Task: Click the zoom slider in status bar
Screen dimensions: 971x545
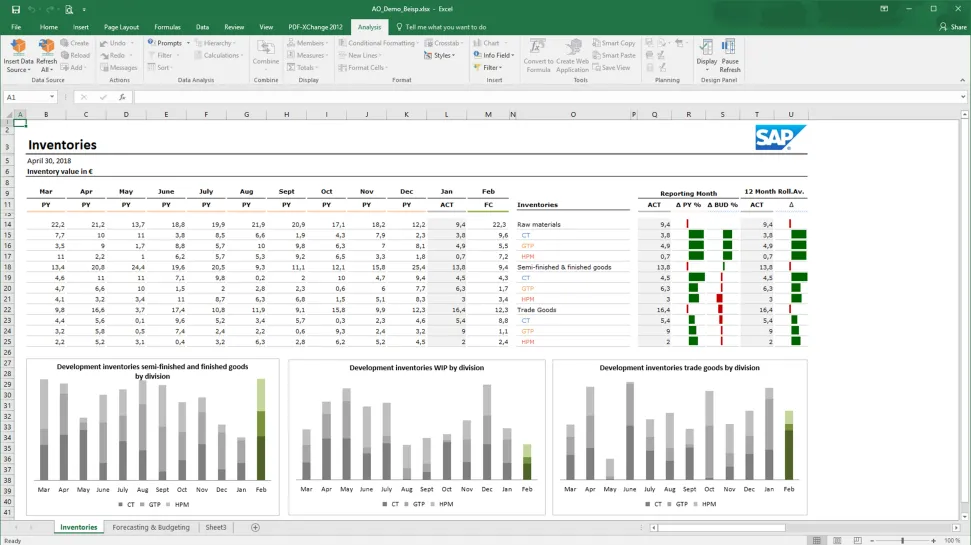Action: pos(902,540)
